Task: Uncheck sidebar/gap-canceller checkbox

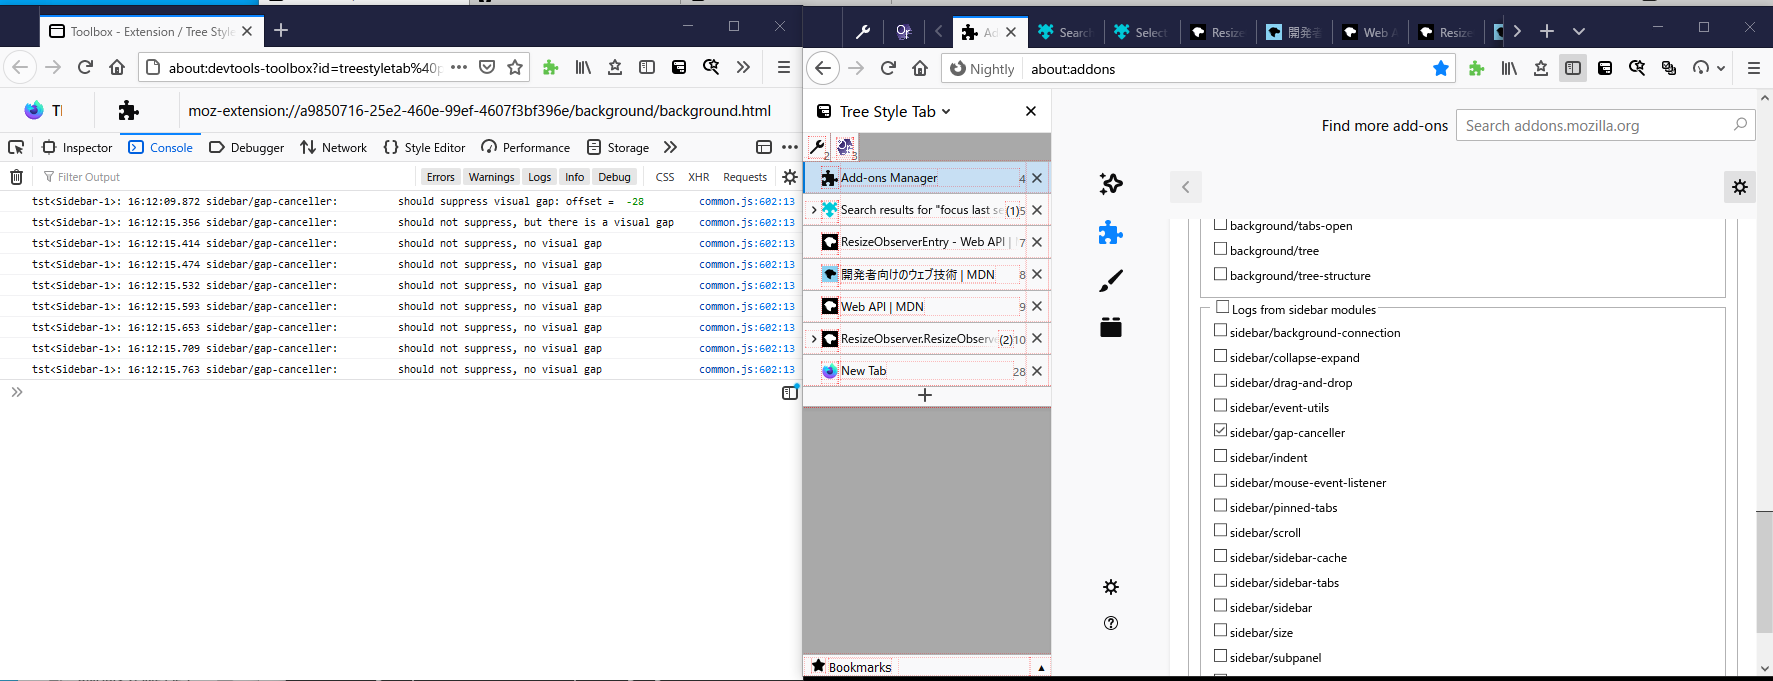Action: point(1220,430)
